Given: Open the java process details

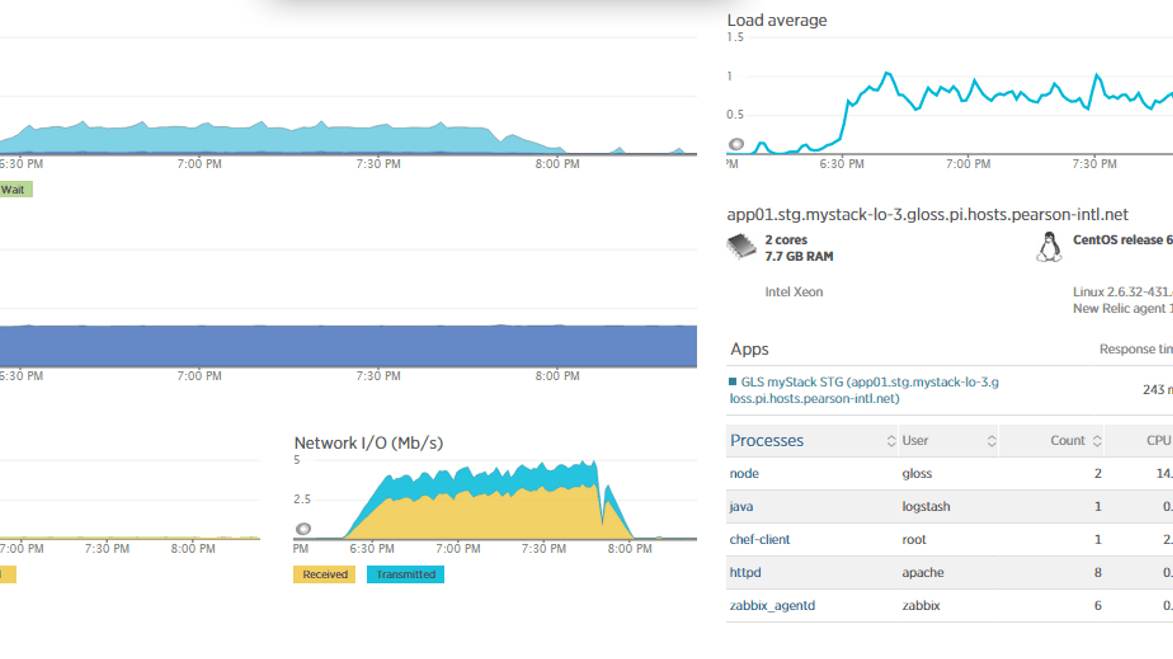Looking at the screenshot, I should click(740, 506).
